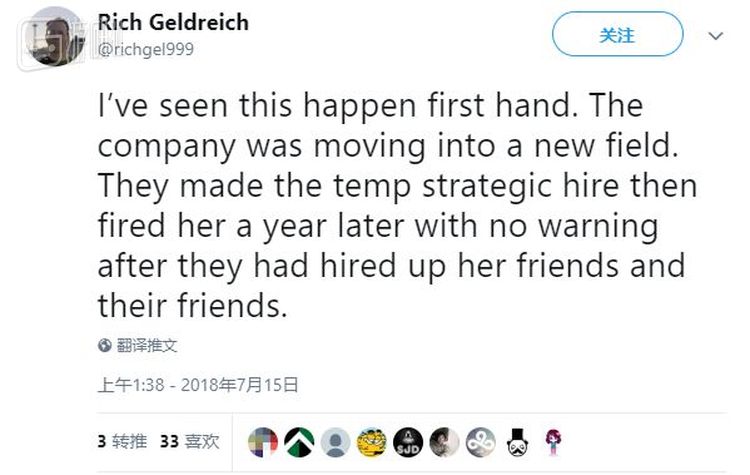Open the pink pixel character liker avatar

[x=552, y=440]
